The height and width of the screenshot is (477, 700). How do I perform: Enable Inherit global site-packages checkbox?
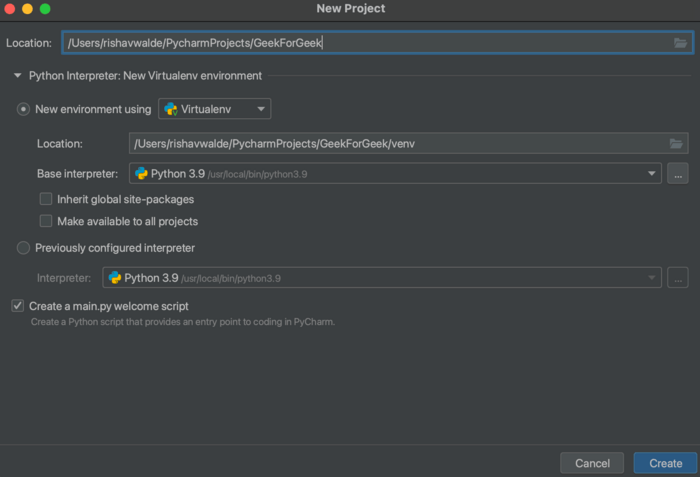point(46,199)
